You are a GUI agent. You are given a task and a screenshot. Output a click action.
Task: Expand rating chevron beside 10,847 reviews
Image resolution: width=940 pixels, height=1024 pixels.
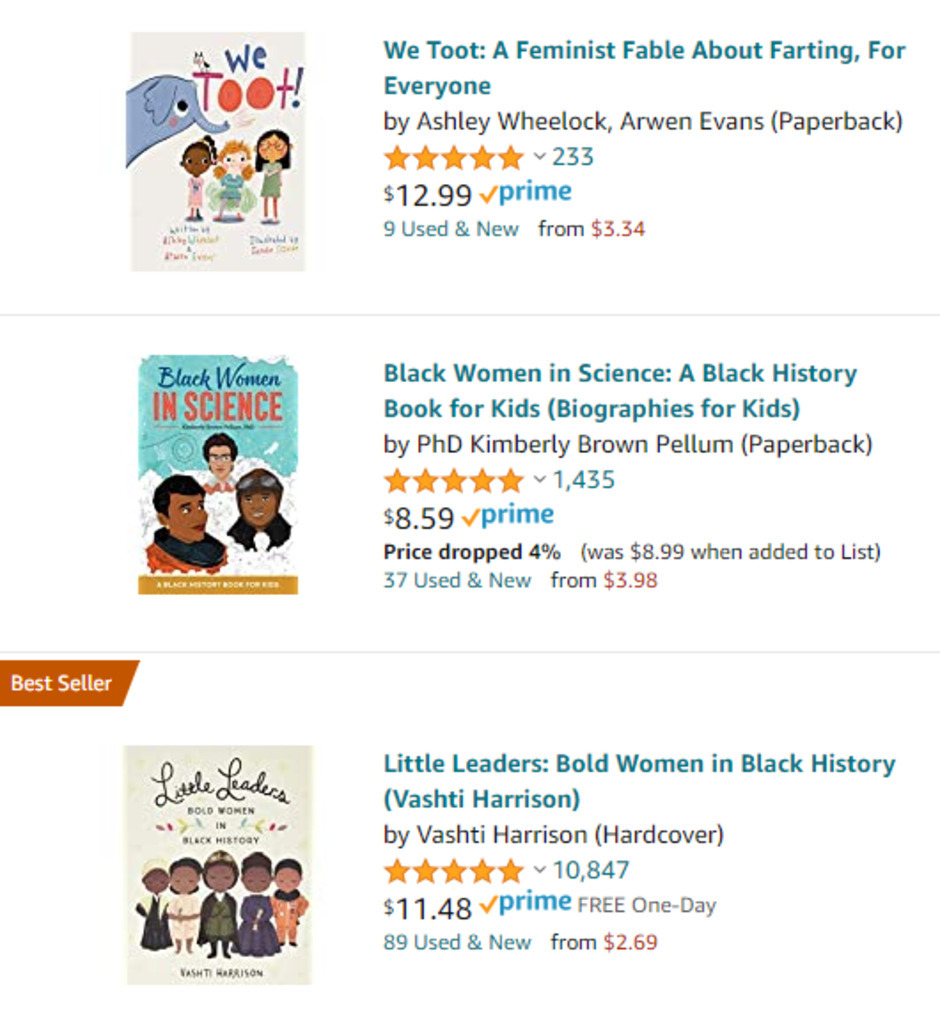click(539, 870)
